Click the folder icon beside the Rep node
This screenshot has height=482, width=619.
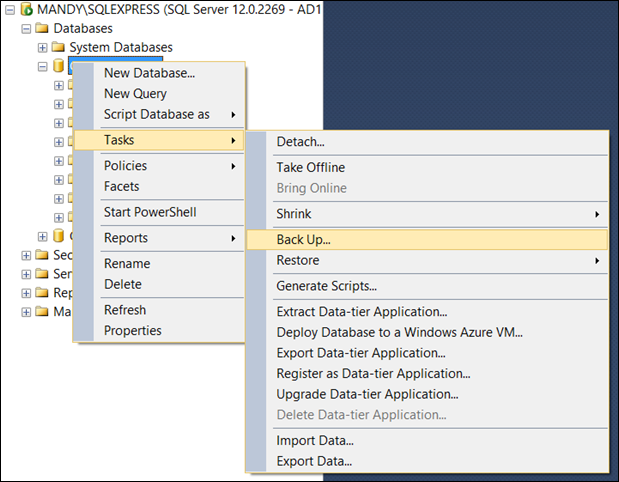[41, 293]
